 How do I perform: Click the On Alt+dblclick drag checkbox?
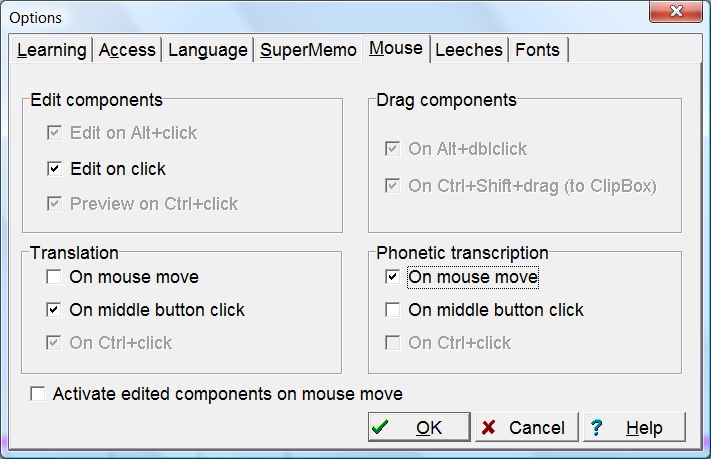[x=393, y=149]
